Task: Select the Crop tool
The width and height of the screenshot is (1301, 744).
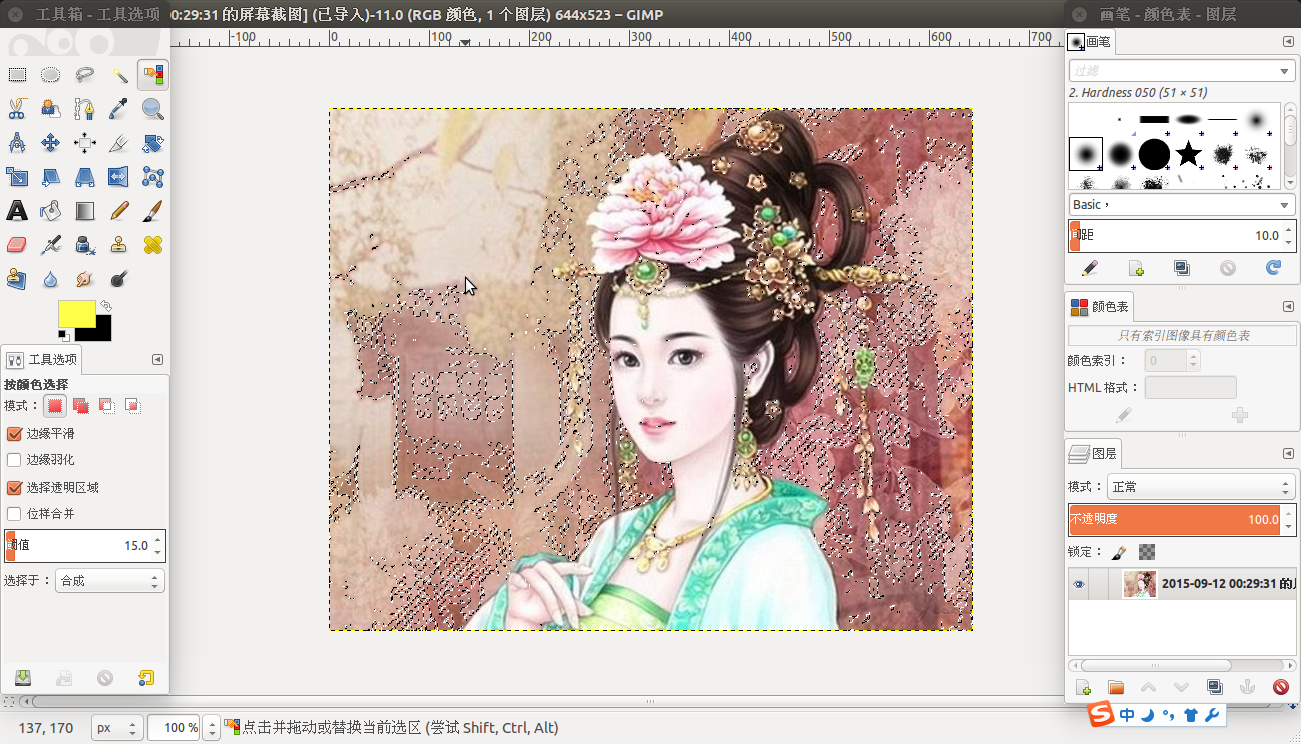Action: 119,143
